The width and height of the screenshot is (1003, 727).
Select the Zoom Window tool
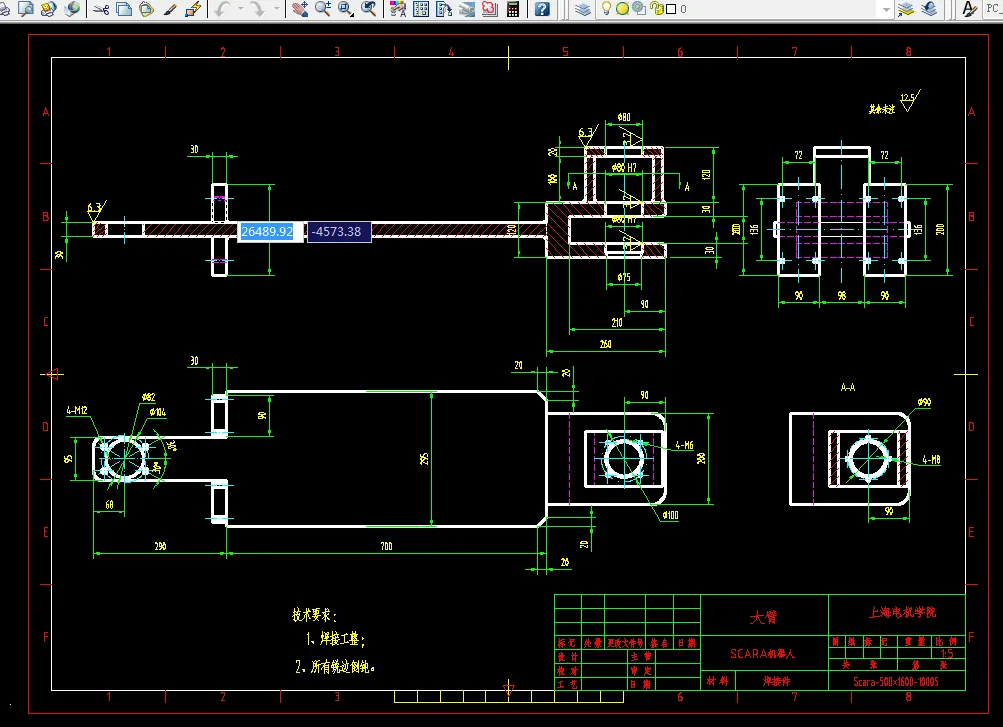click(x=345, y=9)
